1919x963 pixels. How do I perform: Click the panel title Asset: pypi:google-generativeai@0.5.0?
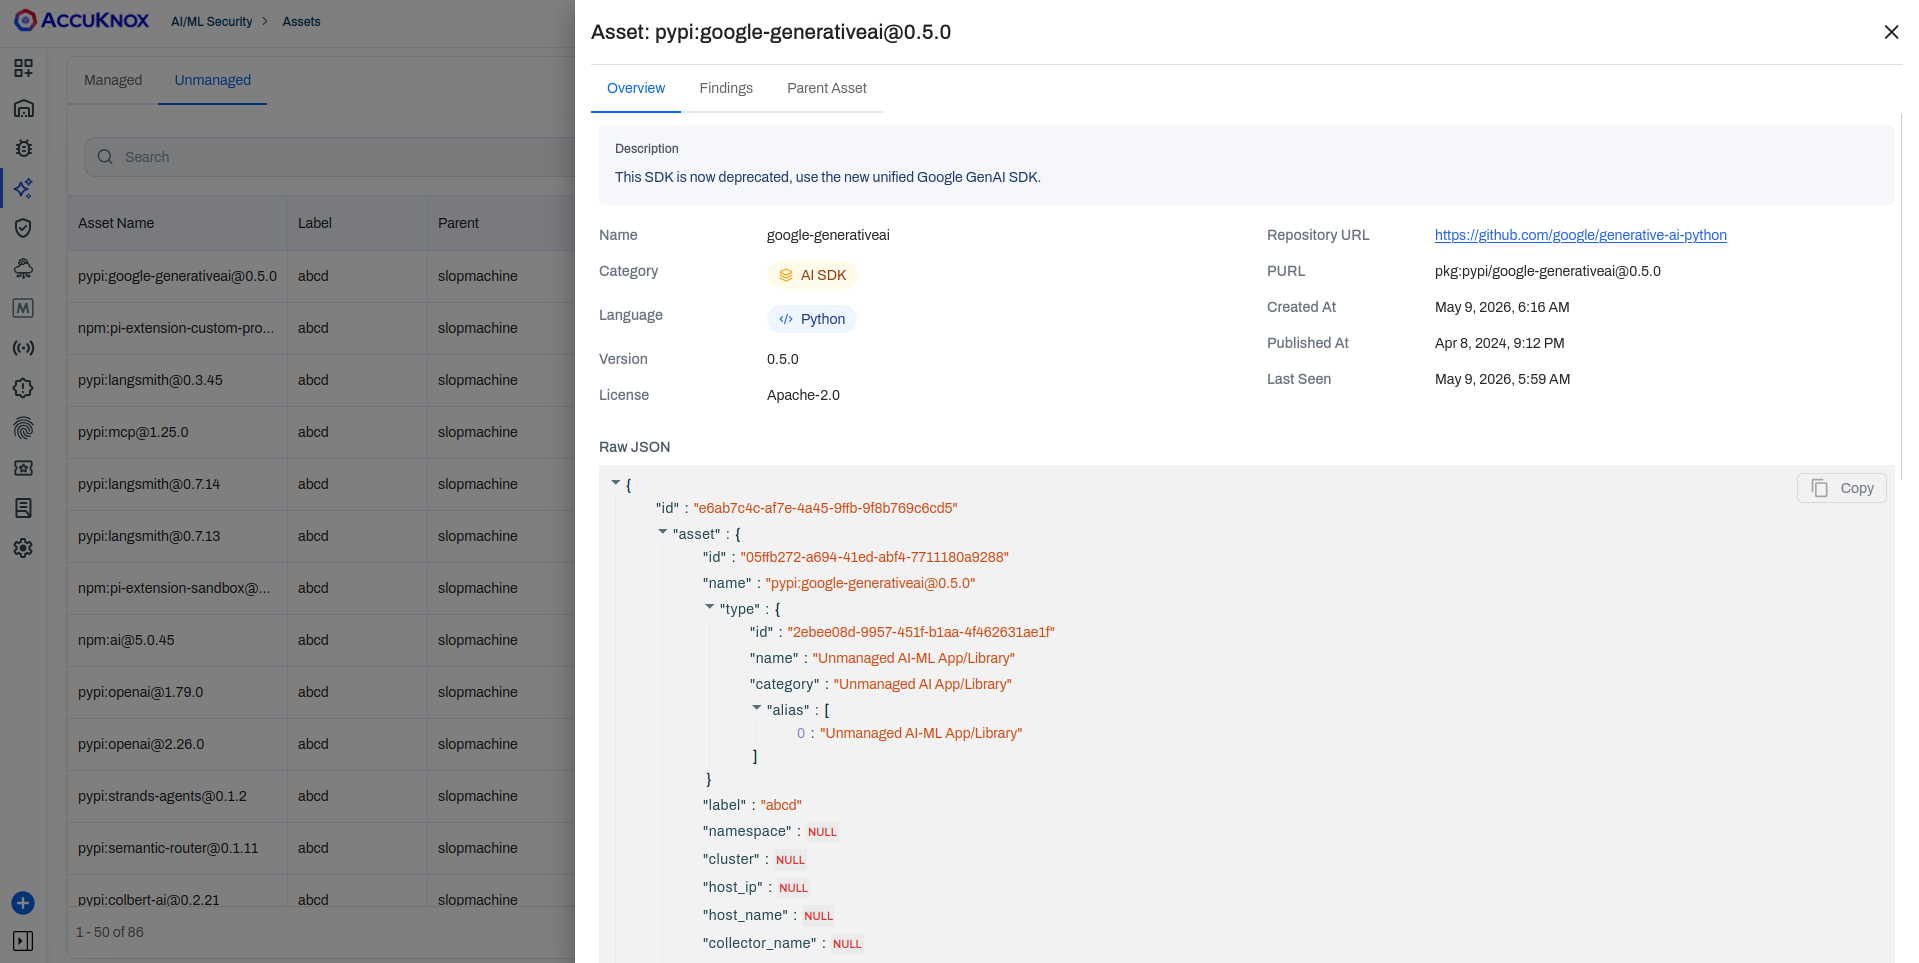[771, 32]
